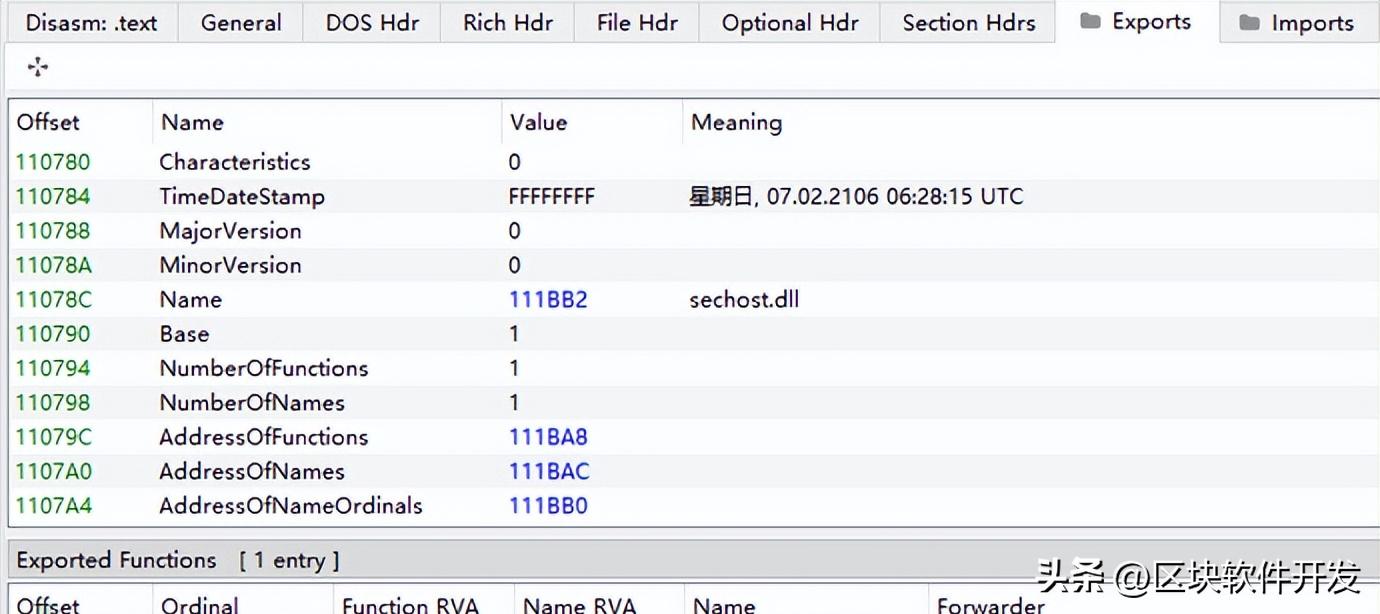The width and height of the screenshot is (1380, 614).
Task: Open the AddressOfNameOrdinals link 111BB0
Action: pyautogui.click(x=548, y=505)
